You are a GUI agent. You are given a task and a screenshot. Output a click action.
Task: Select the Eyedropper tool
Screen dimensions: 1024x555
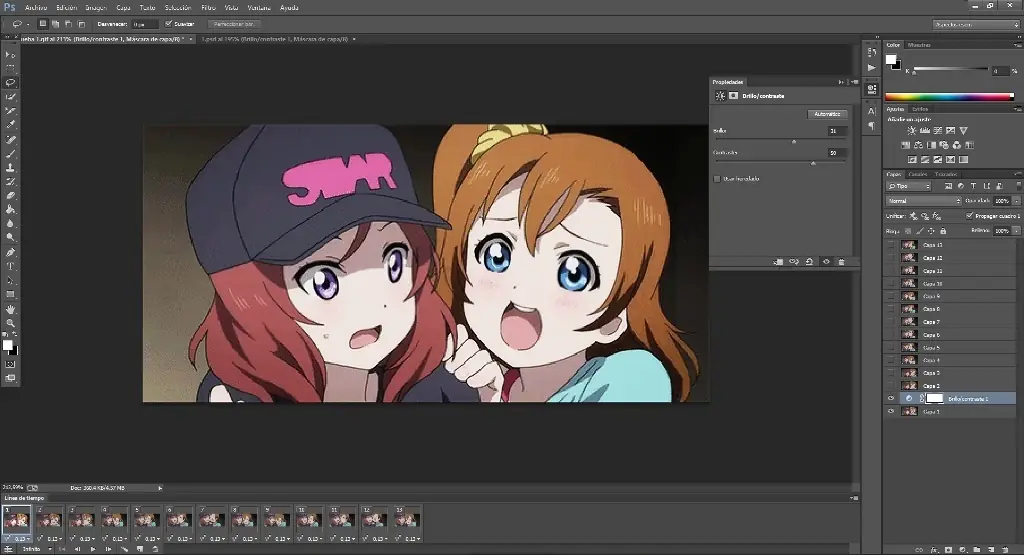[11, 124]
